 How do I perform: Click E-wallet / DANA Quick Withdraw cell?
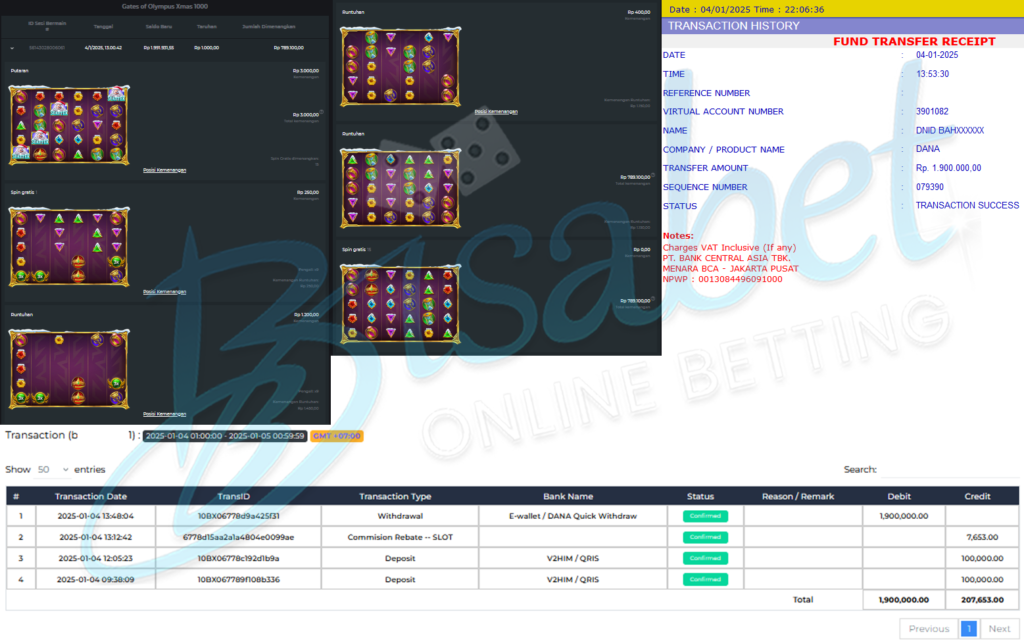[573, 516]
